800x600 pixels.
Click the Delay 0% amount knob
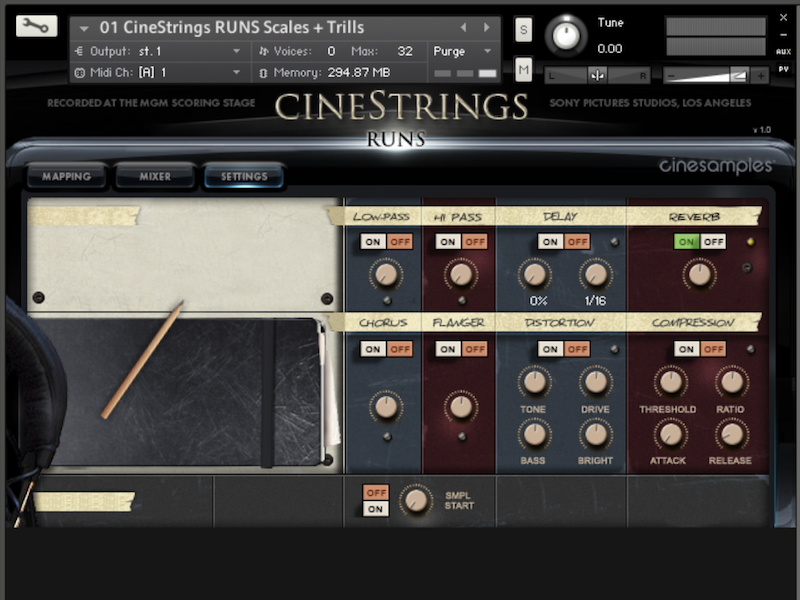(x=535, y=274)
